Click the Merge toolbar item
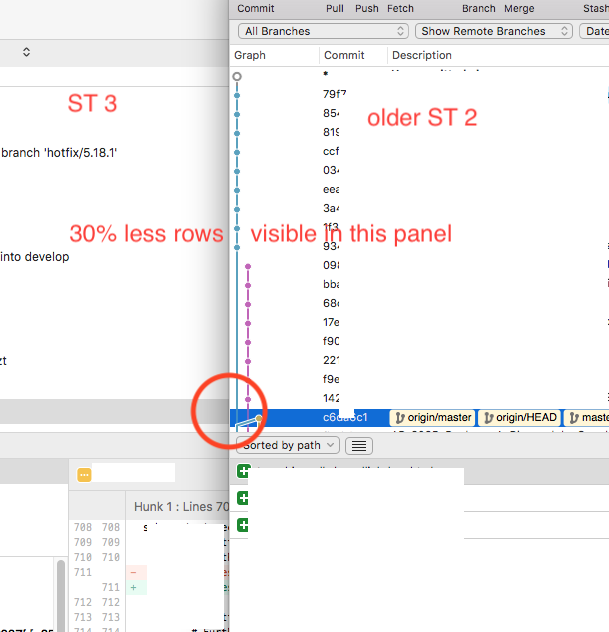This screenshot has width=609, height=632. tap(519, 8)
